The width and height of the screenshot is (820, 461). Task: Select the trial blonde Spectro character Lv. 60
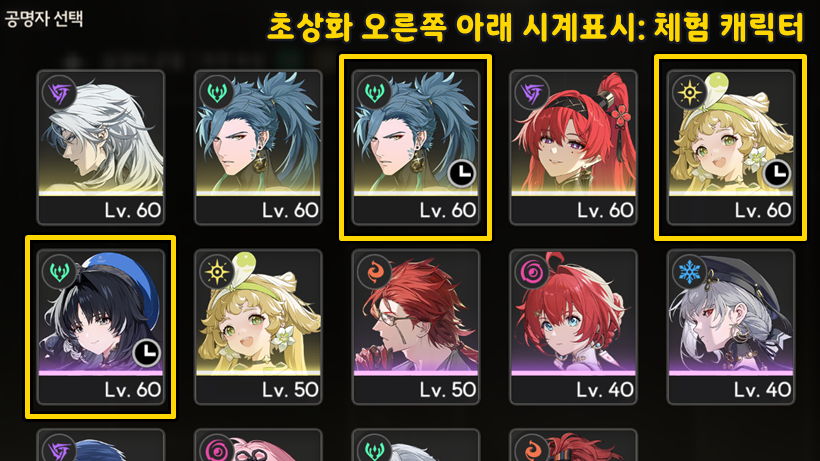click(x=731, y=147)
